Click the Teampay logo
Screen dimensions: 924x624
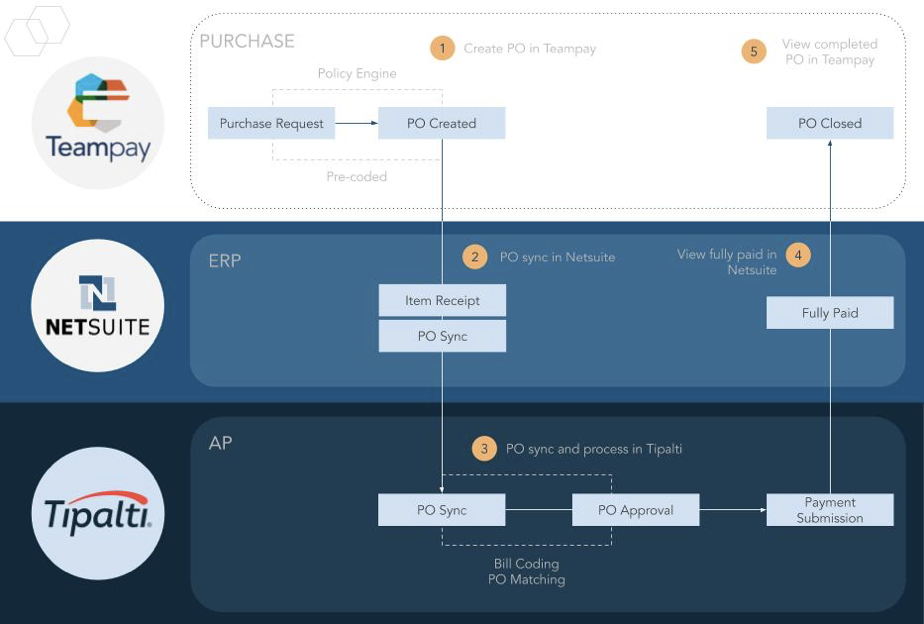click(98, 123)
